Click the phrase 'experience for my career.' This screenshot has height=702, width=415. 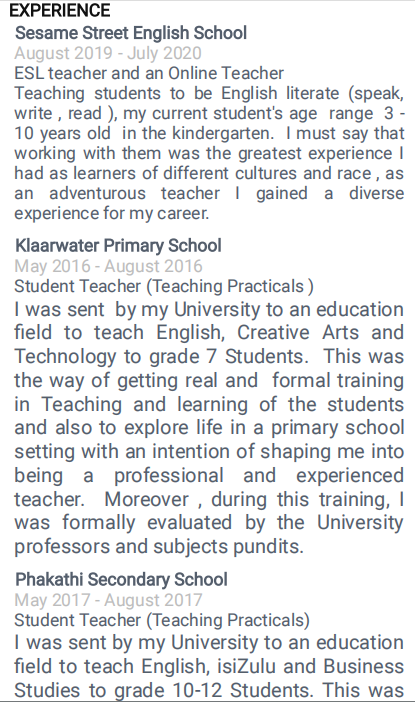point(111,214)
